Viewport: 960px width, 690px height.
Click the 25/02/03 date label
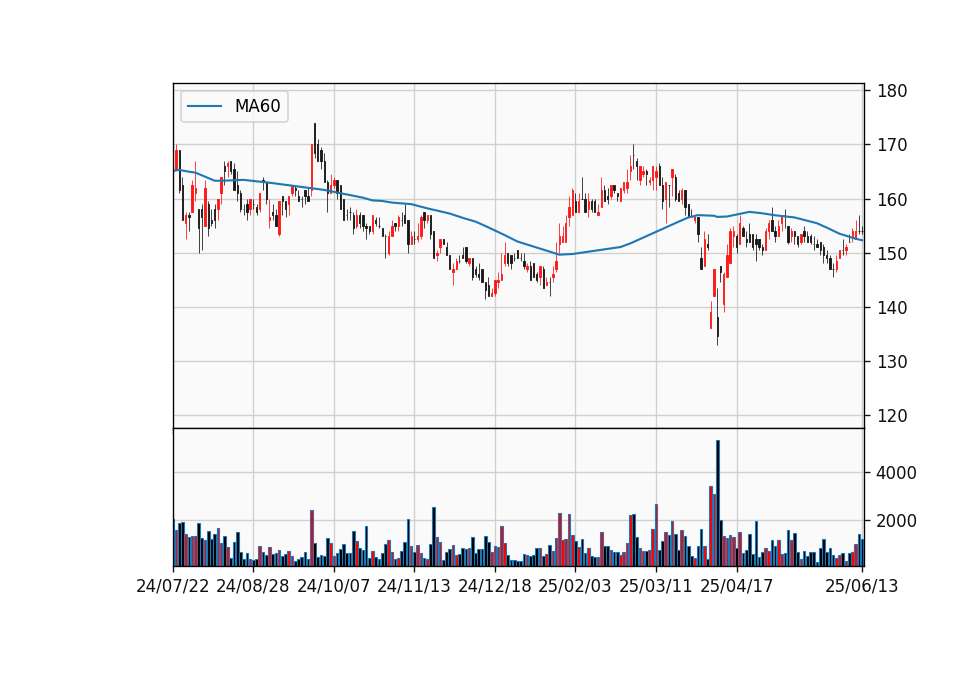tap(575, 586)
